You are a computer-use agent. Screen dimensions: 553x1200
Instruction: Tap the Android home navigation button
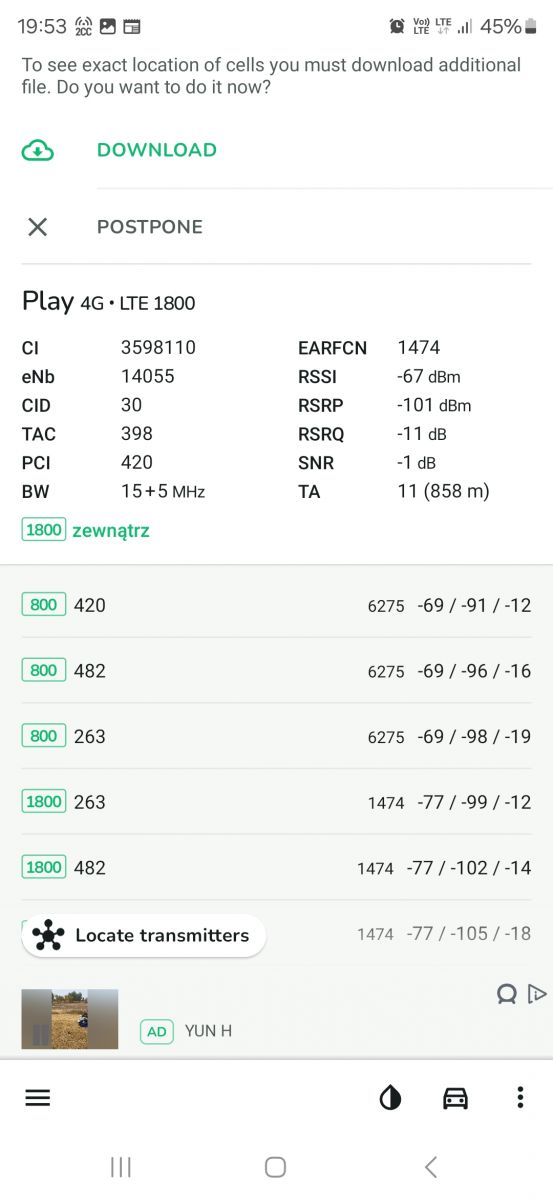(275, 1167)
